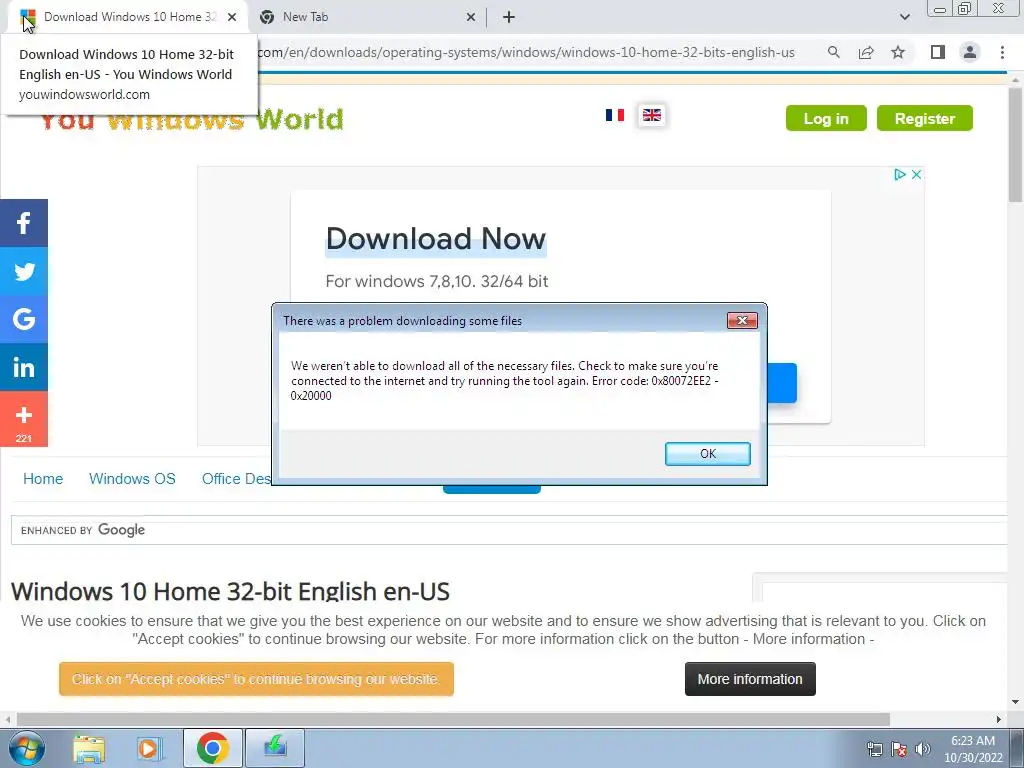Click More information cookie button

click(750, 679)
